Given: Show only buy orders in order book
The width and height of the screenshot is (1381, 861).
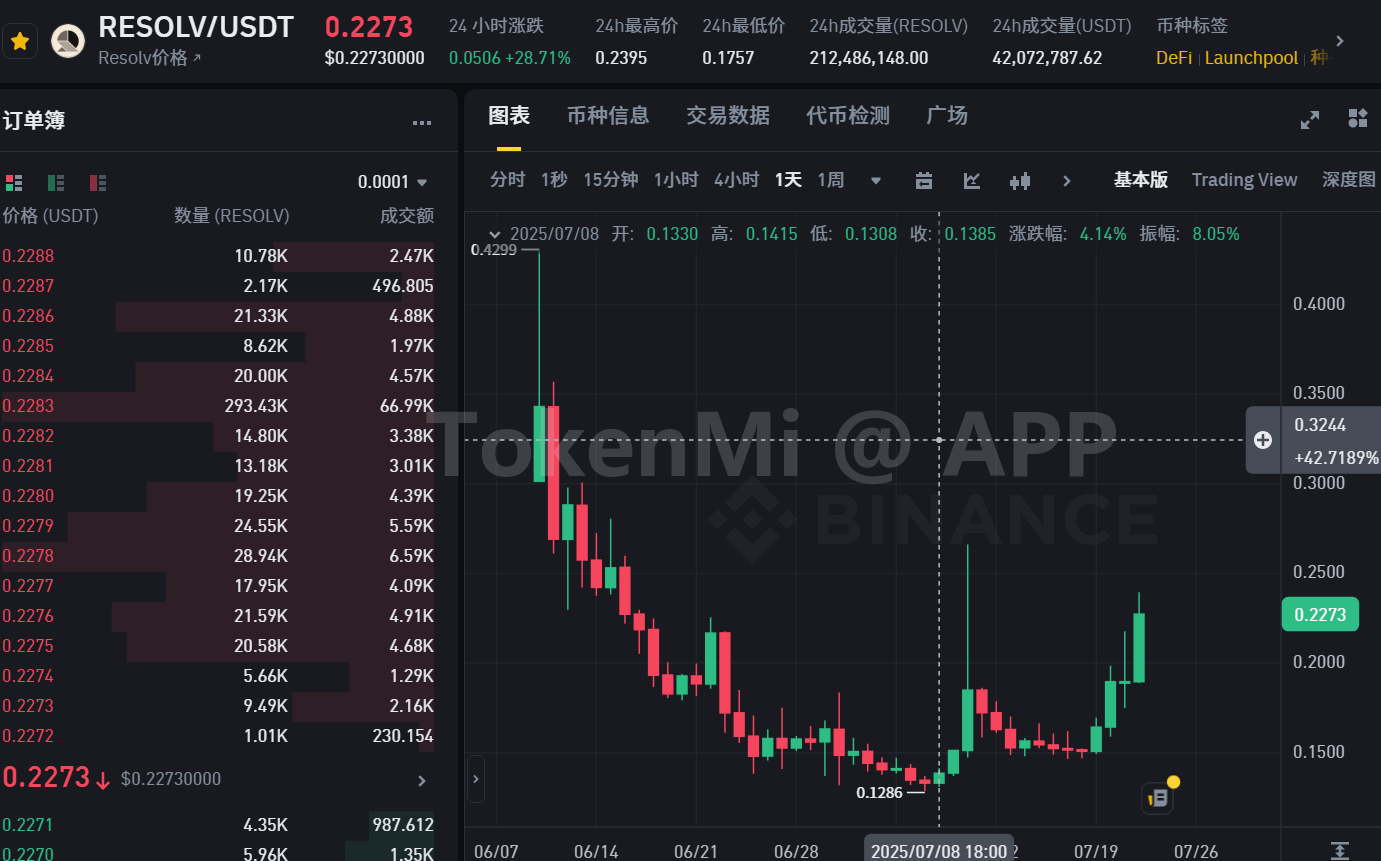Looking at the screenshot, I should [56, 182].
